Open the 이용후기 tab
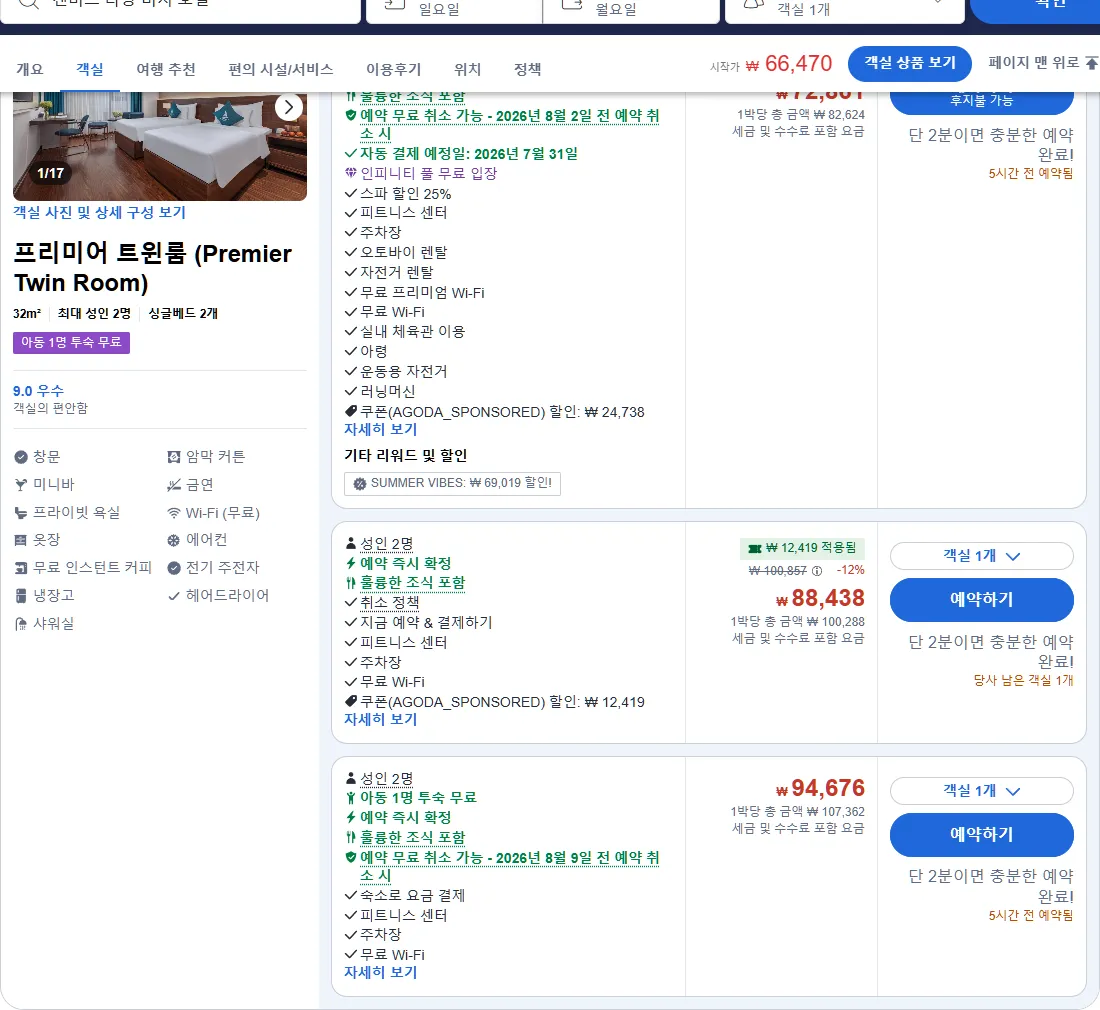 [x=394, y=69]
